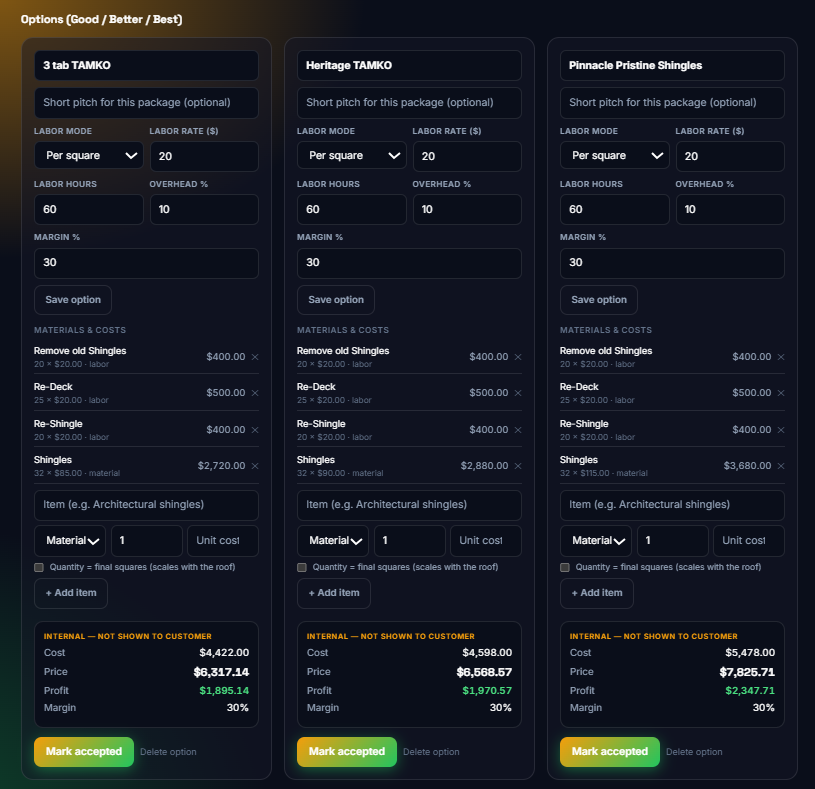Screen dimensions: 815x789
Task: Delete Re-Deck line in Pinnacle Pristine option
Action: 781,392
